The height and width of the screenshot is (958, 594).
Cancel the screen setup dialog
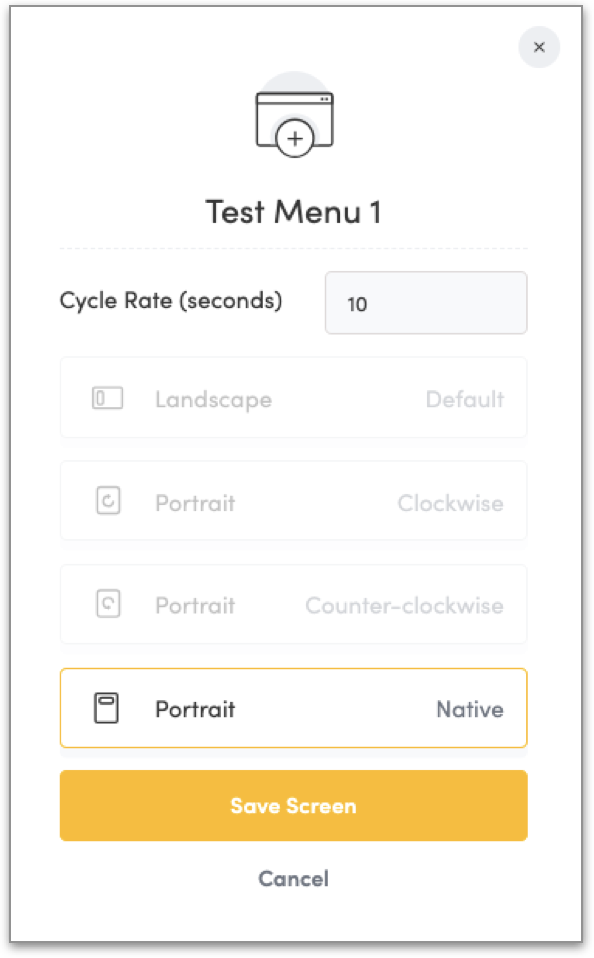[x=293, y=879]
